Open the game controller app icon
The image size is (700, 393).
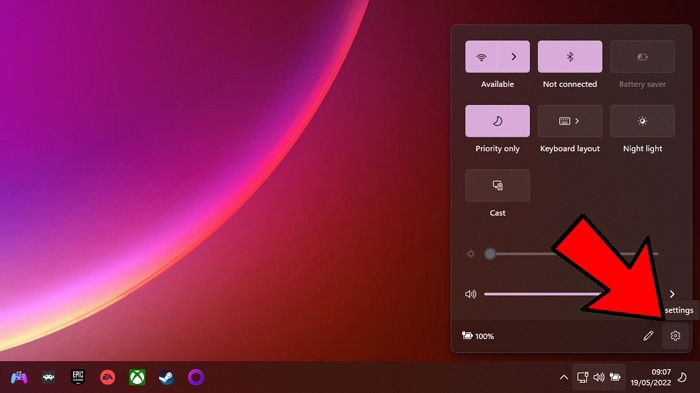point(19,378)
